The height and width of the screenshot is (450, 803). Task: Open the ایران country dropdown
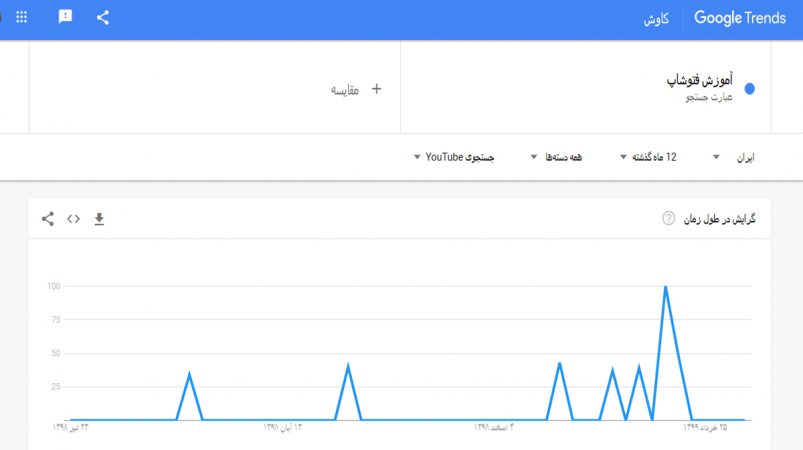pyautogui.click(x=733, y=158)
